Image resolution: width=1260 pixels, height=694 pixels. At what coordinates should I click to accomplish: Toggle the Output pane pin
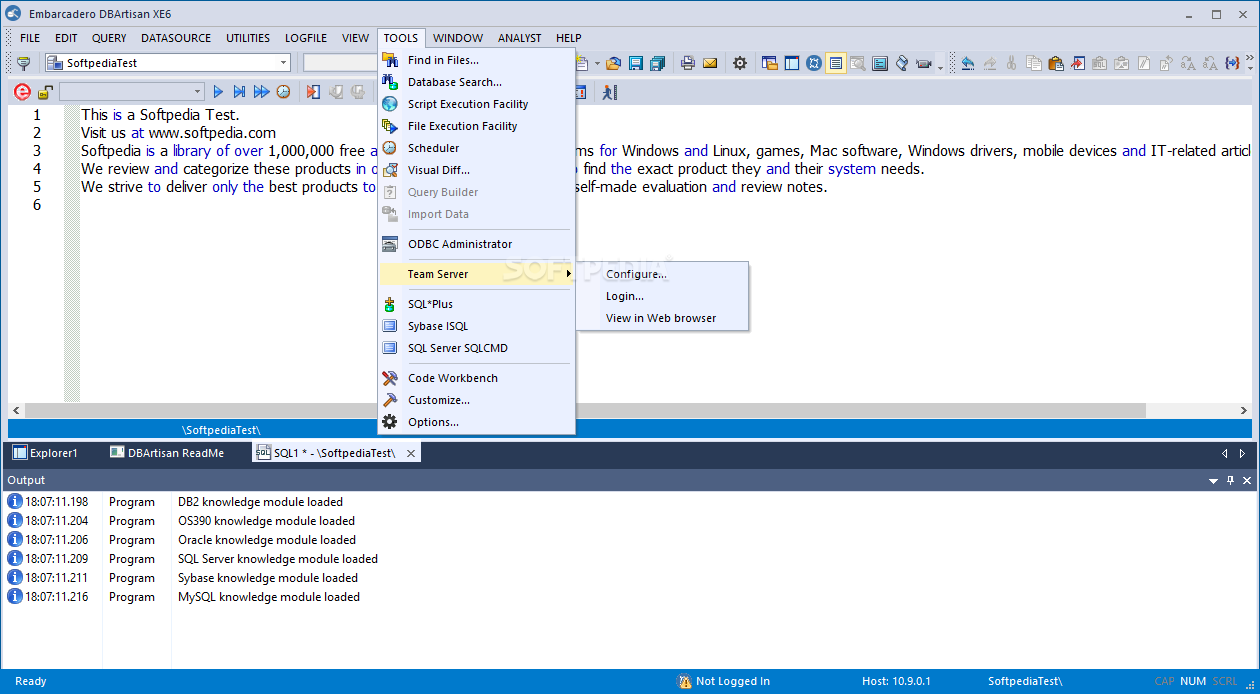click(x=1231, y=481)
